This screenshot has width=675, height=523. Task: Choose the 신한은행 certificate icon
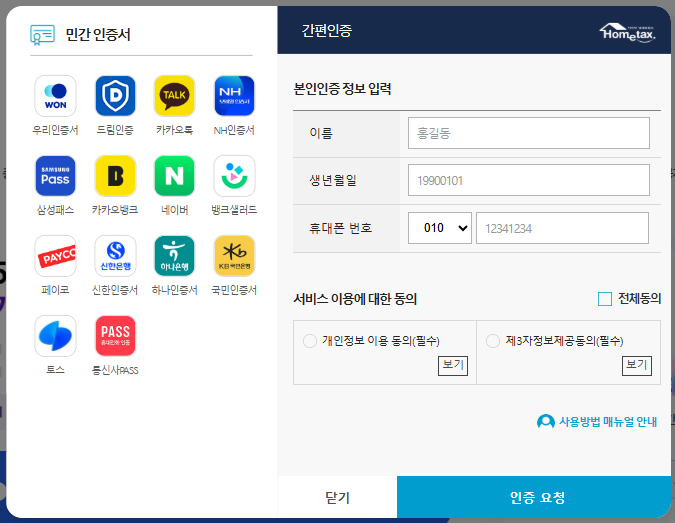point(115,256)
